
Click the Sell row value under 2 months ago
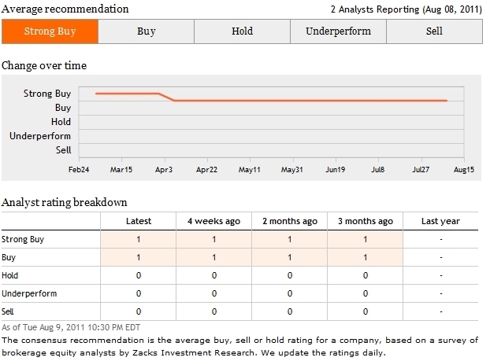[x=290, y=312]
